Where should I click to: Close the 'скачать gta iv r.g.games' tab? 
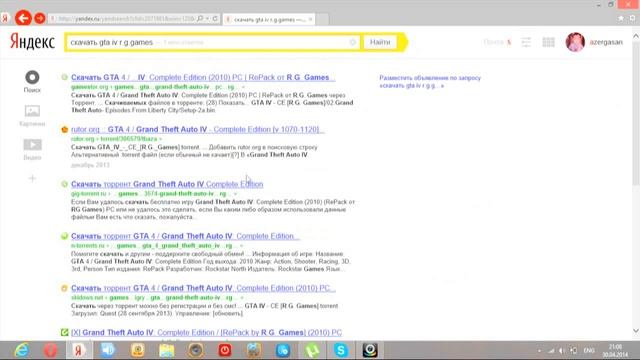310,19
